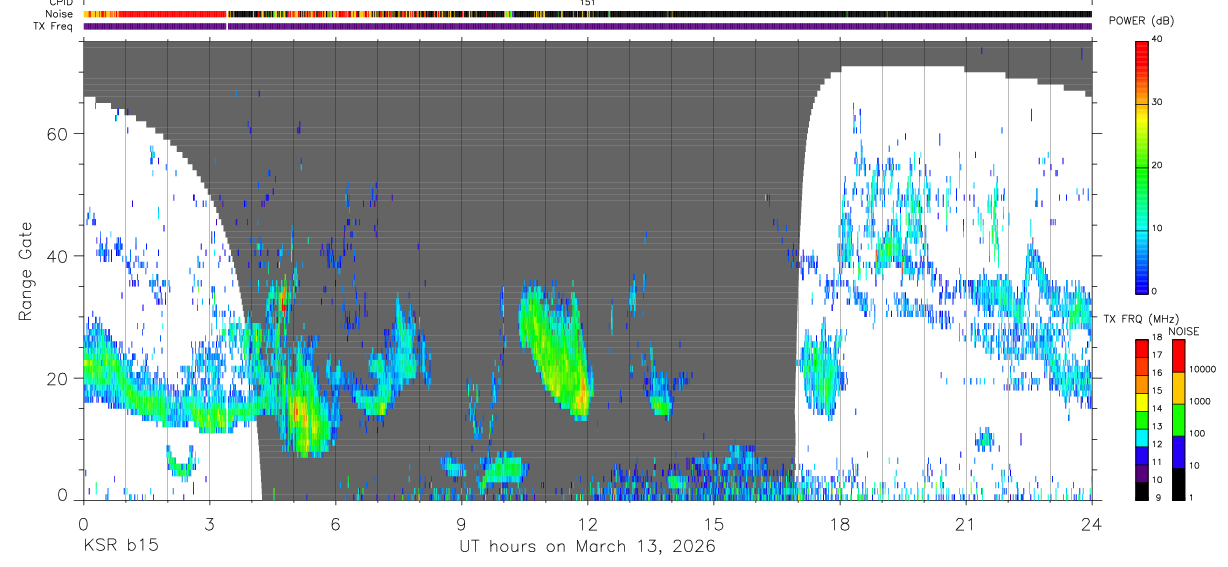Click the "POWER (dB)" colorbar title
The image size is (1228, 567).
[x=1141, y=21]
